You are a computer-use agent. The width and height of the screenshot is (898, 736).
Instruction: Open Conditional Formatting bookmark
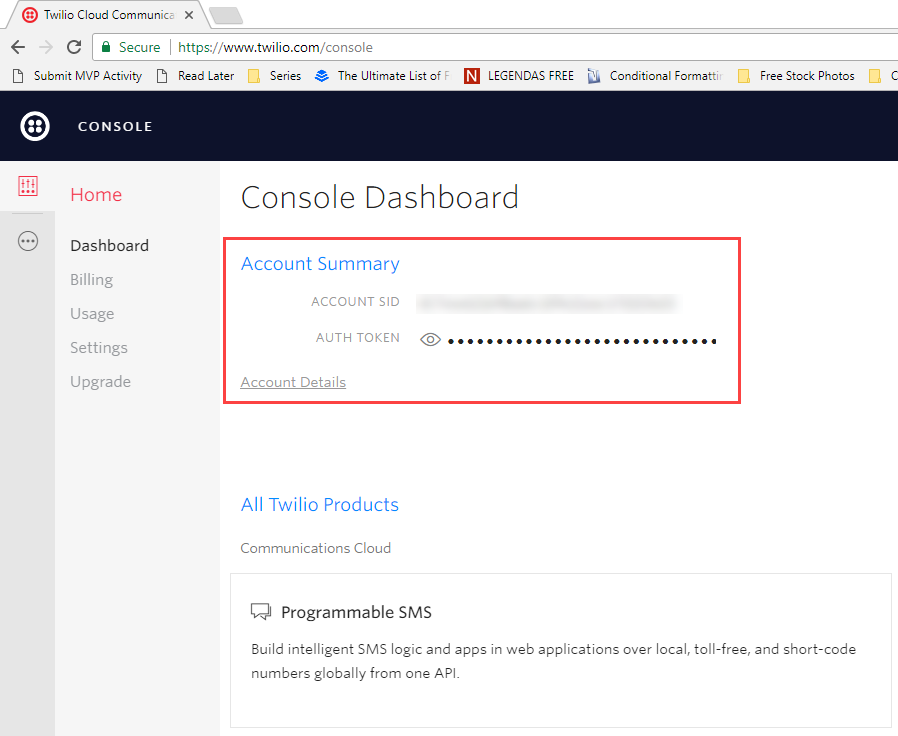click(x=655, y=76)
